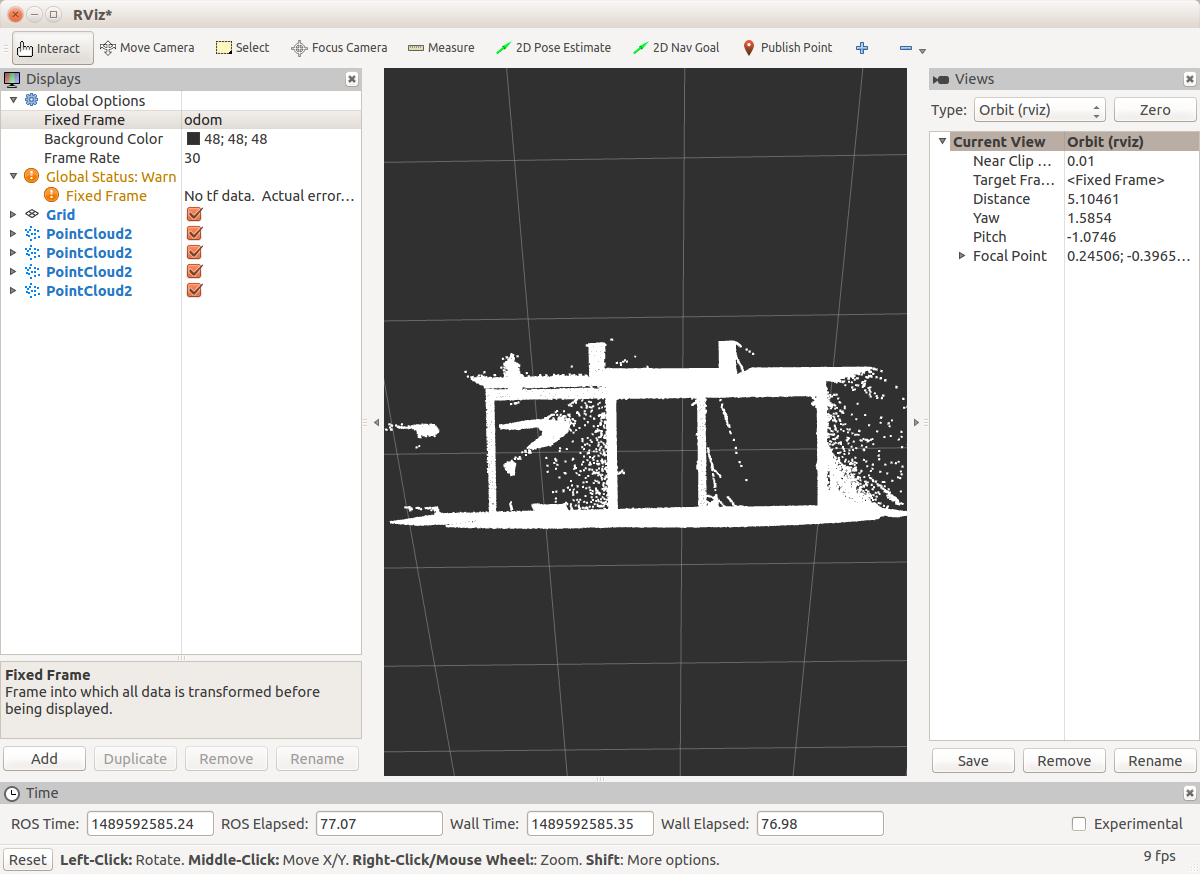Click the Add display button
This screenshot has width=1200, height=874.
[x=44, y=759]
